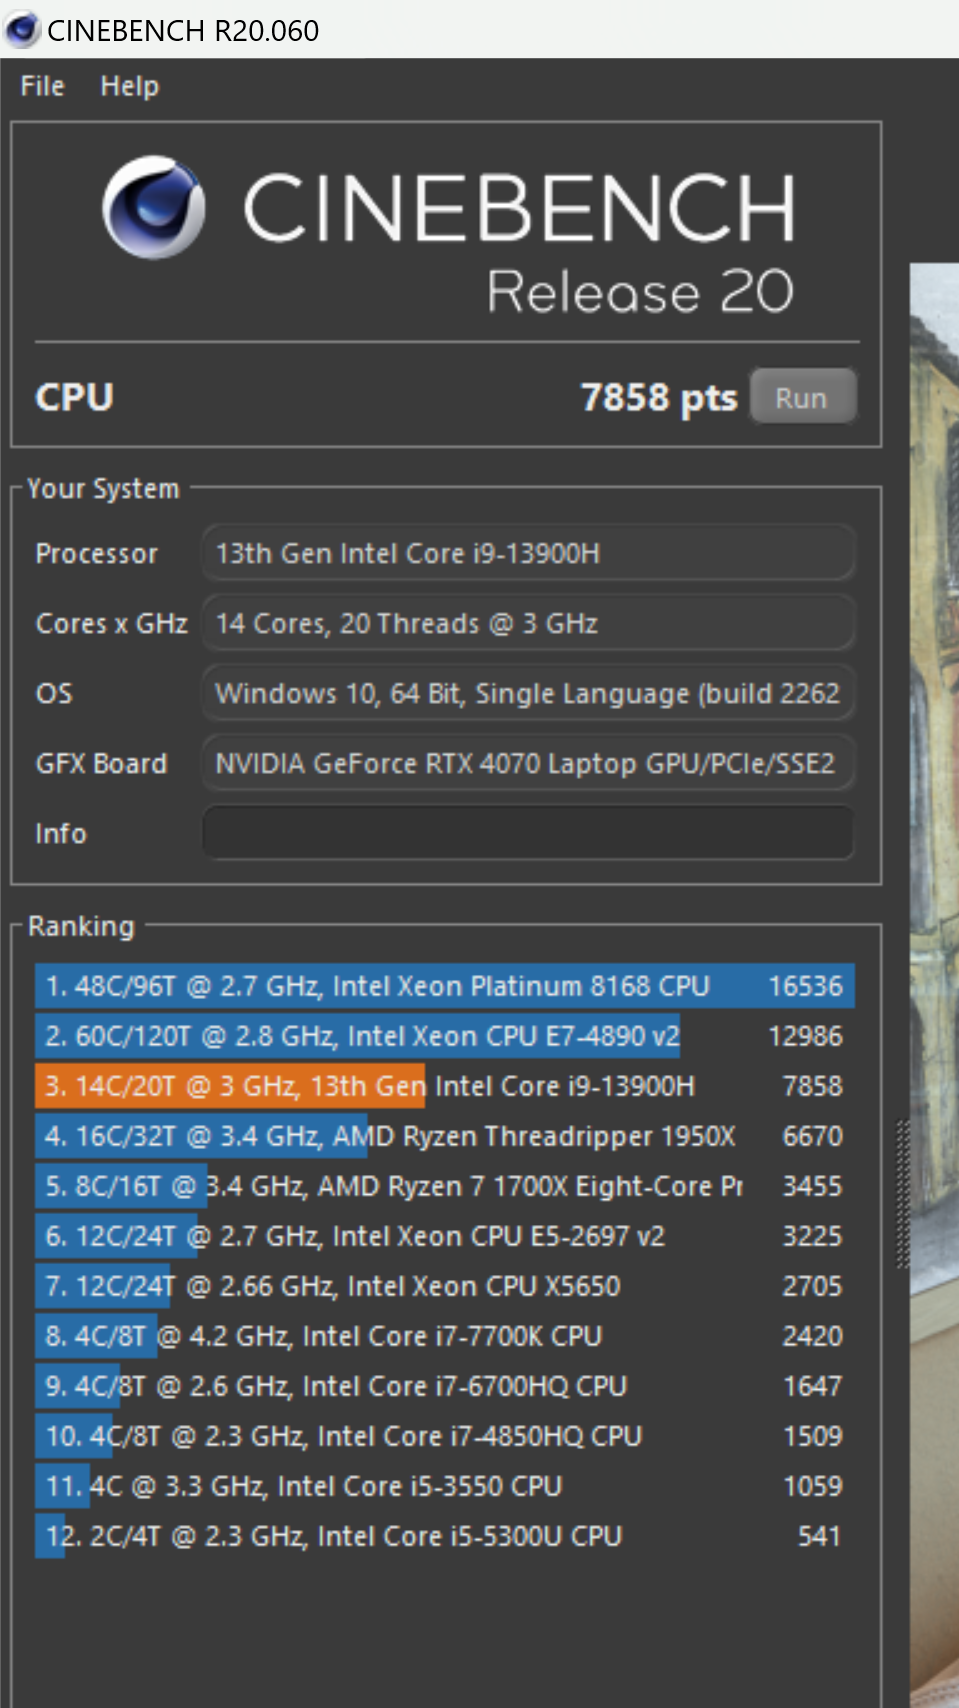Click the GFX Board field showing RTX 4070
The width and height of the screenshot is (959, 1708).
point(528,763)
